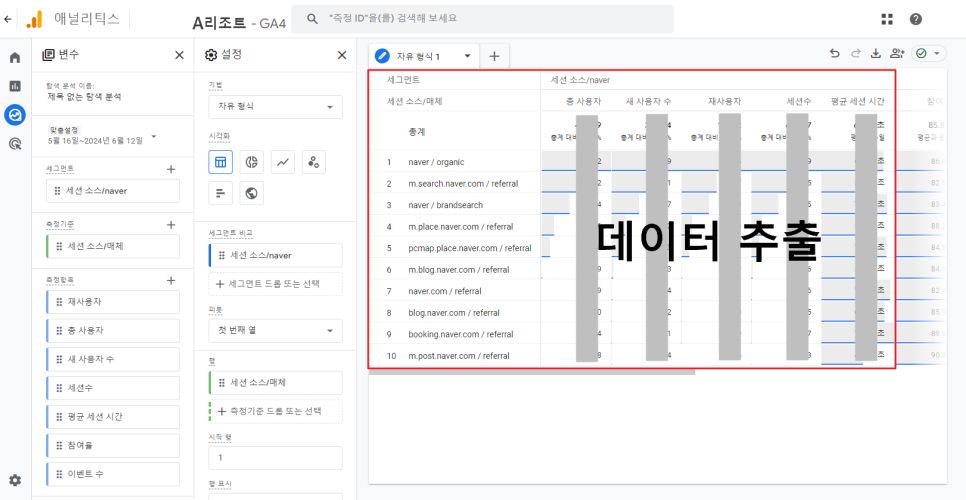Open data quality checkmark dropdown
966x500 pixels.
928,54
